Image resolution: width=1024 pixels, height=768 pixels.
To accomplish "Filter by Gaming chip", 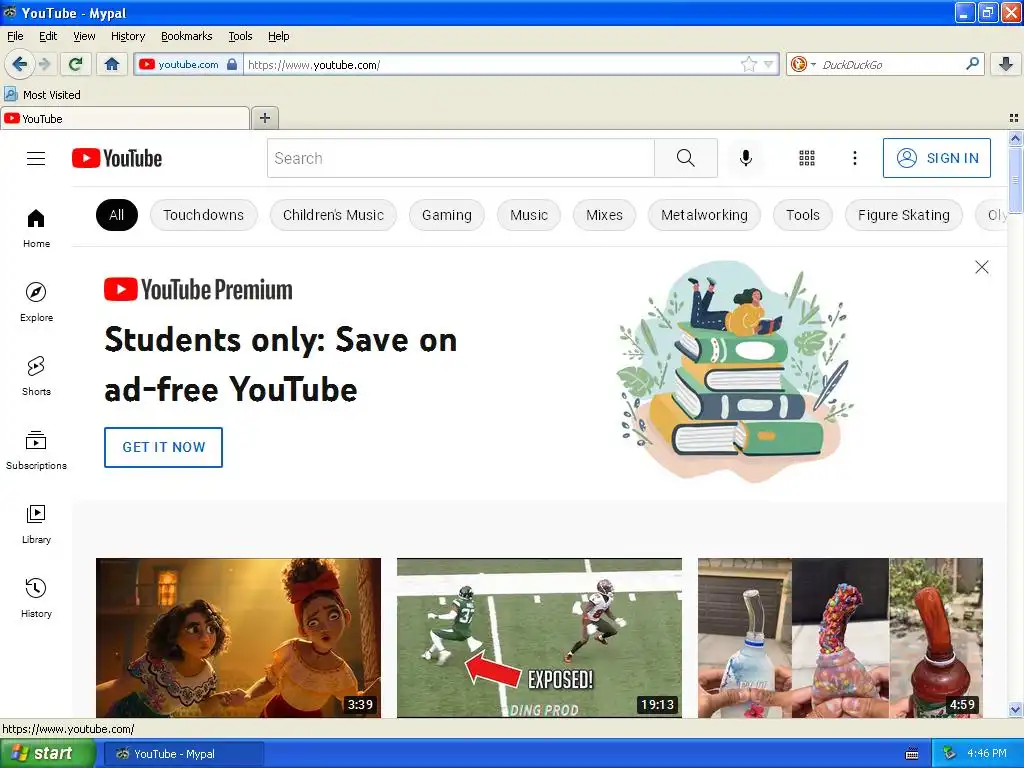I will coord(447,215).
